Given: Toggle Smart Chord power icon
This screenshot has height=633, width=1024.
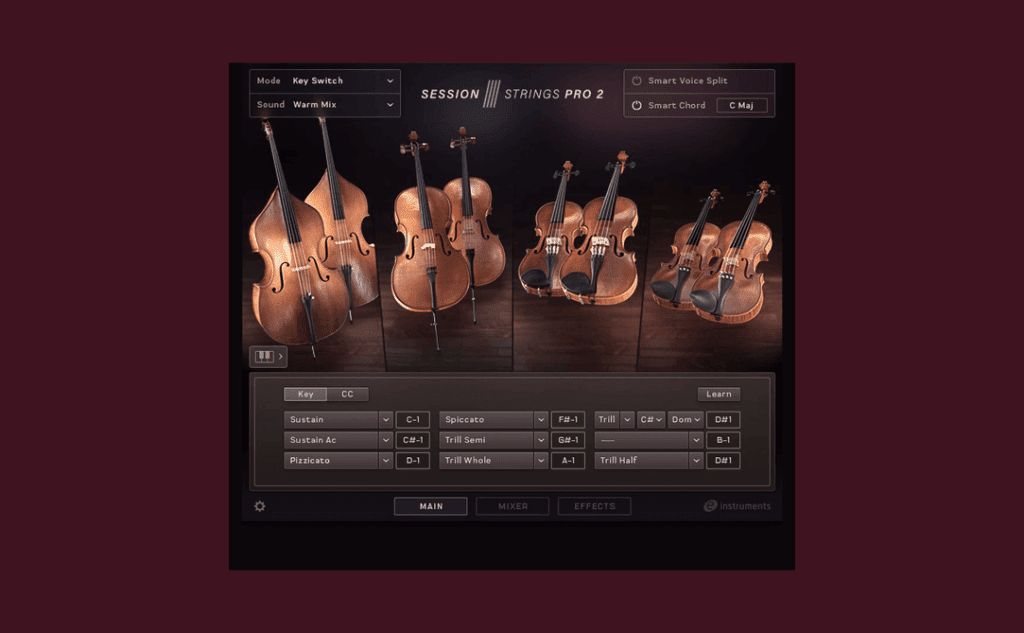Looking at the screenshot, I should tap(637, 105).
